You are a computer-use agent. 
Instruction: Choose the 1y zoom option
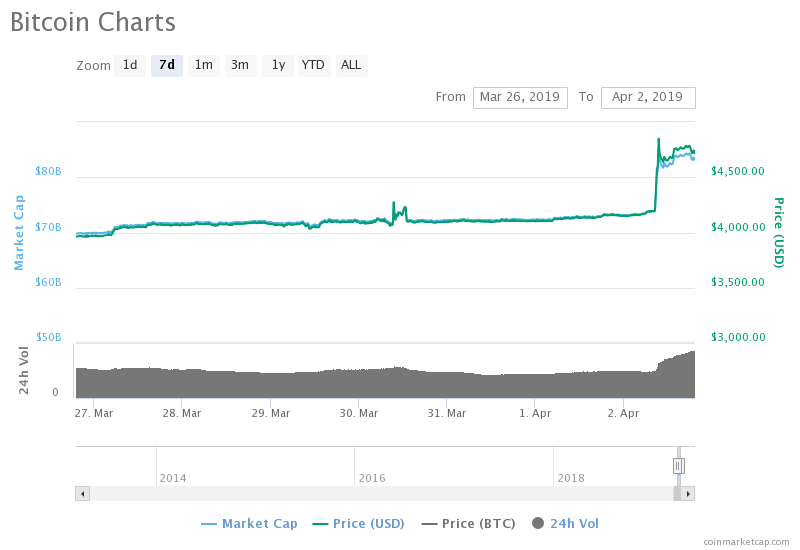point(277,66)
